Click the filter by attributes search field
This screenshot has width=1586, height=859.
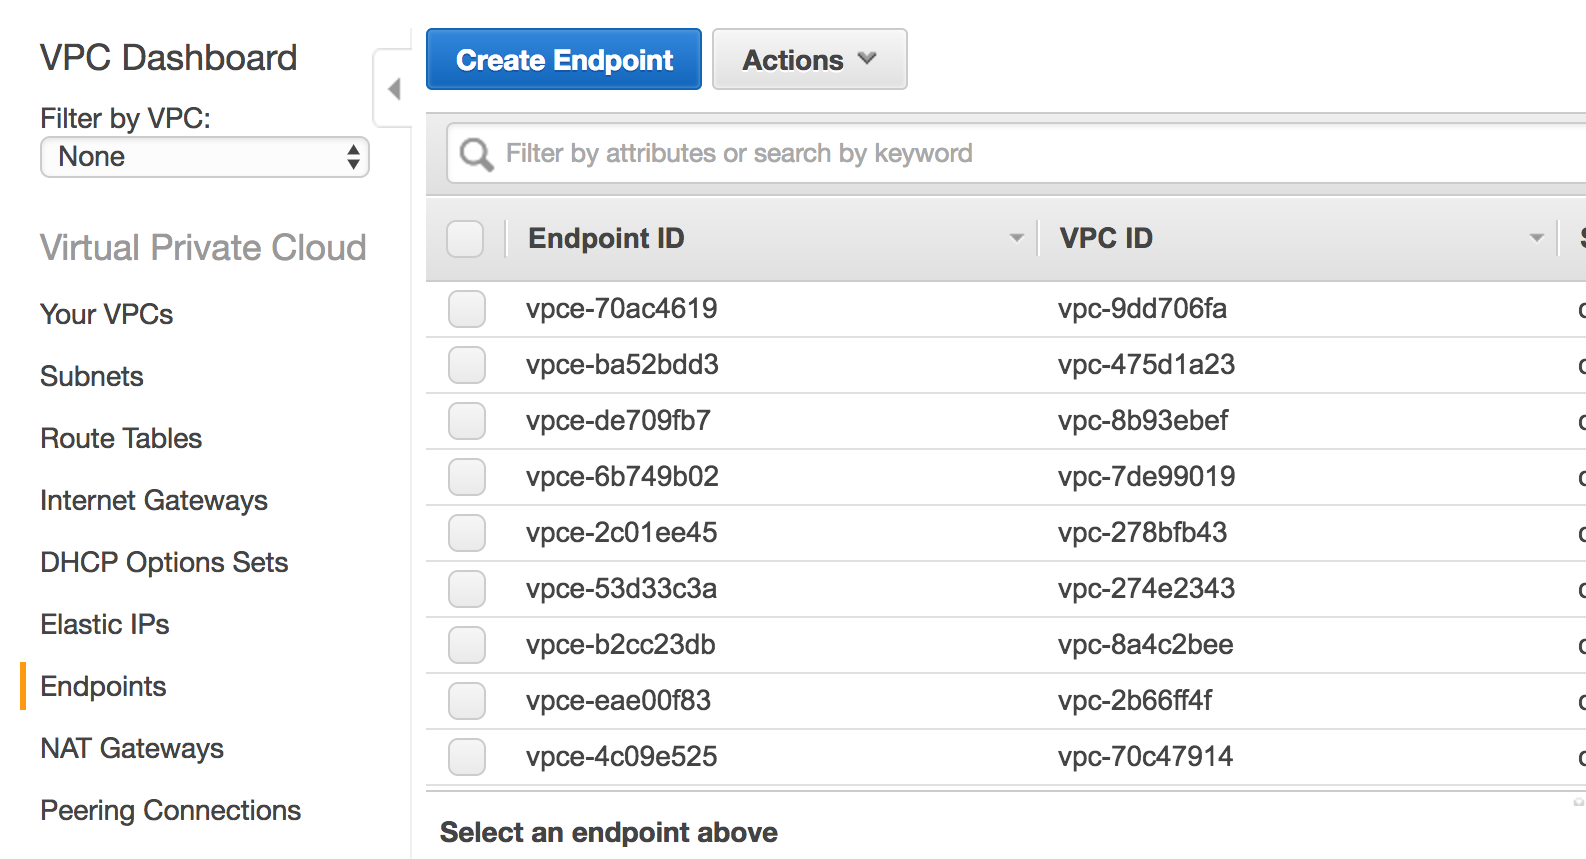point(1000,154)
